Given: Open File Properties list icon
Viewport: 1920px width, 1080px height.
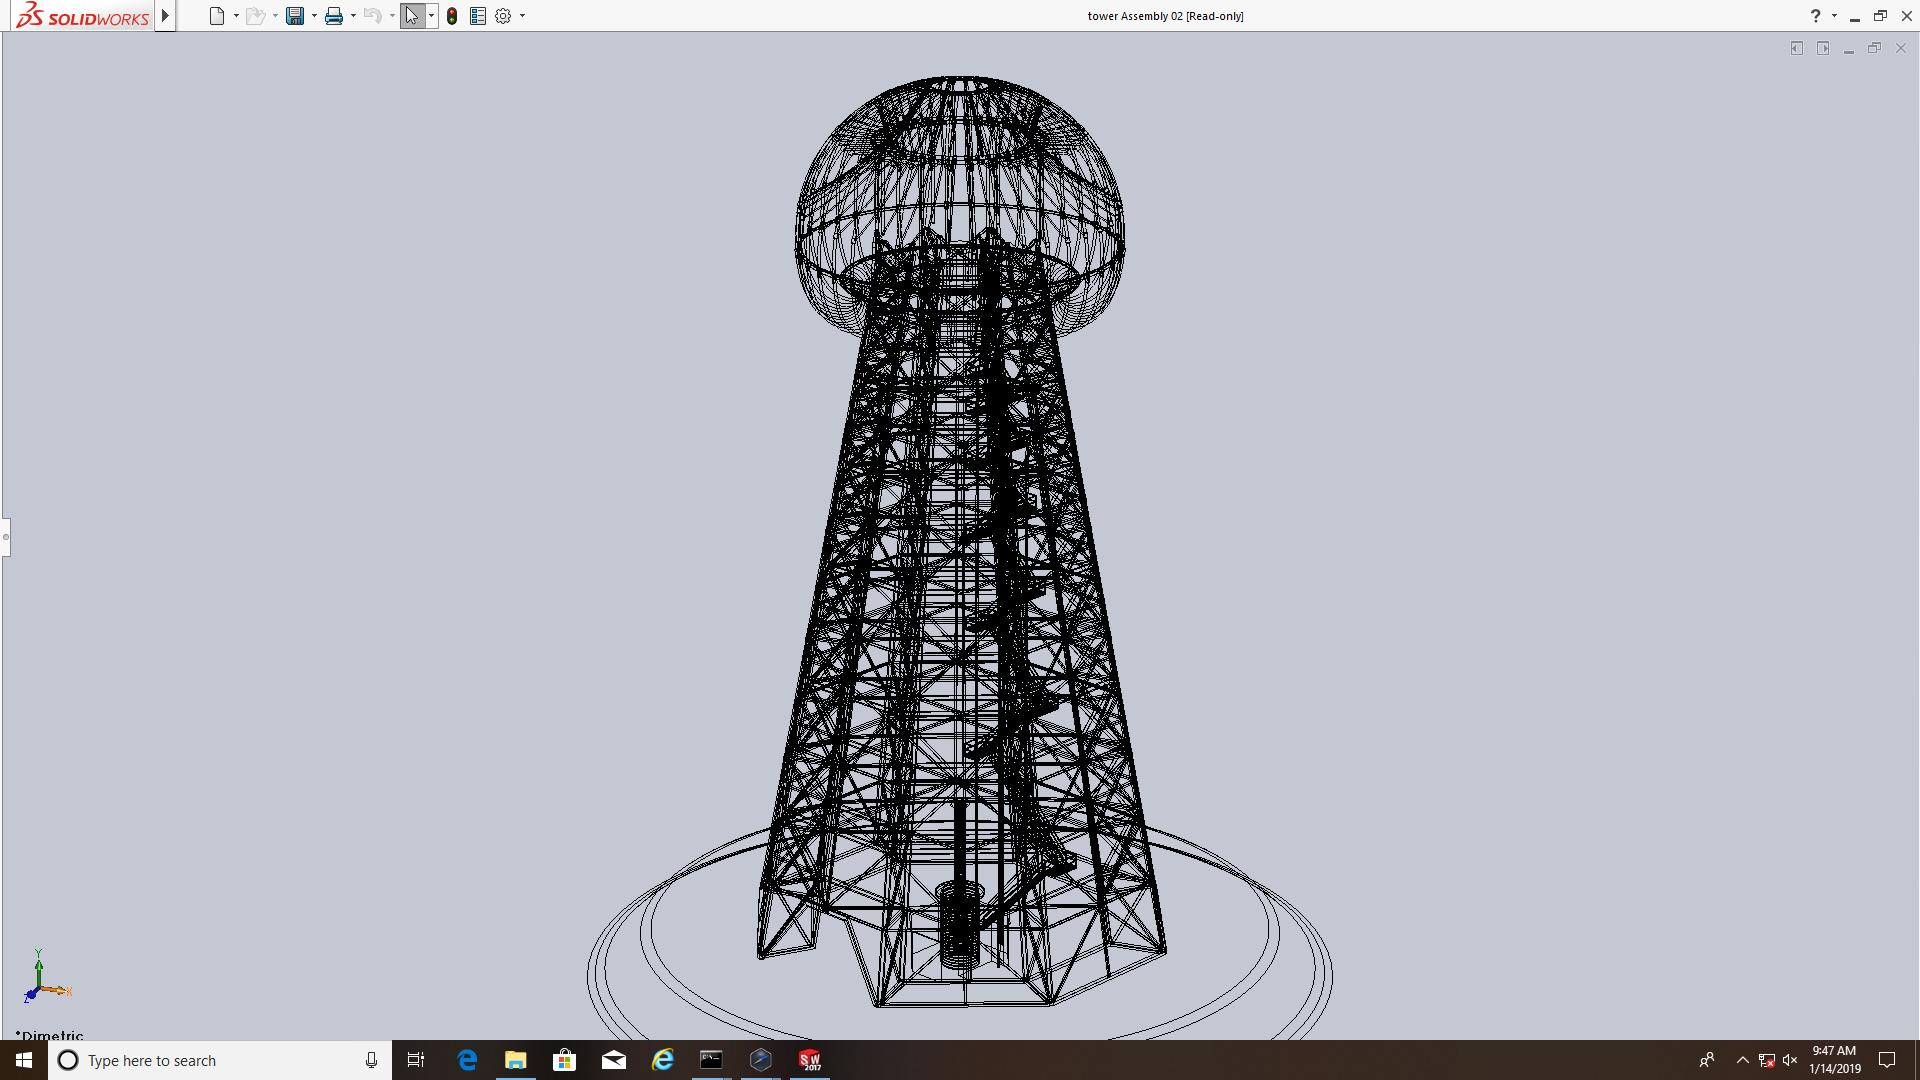Looking at the screenshot, I should pos(478,16).
